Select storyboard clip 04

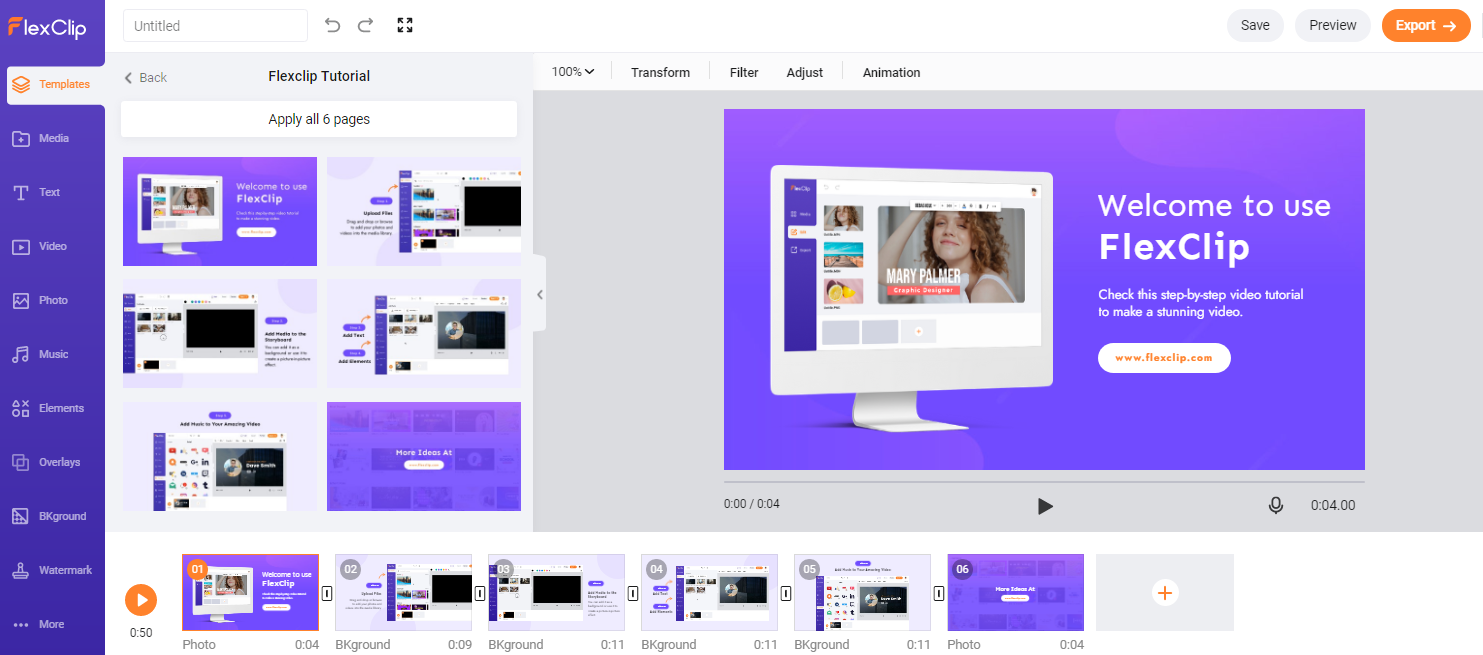(x=709, y=592)
